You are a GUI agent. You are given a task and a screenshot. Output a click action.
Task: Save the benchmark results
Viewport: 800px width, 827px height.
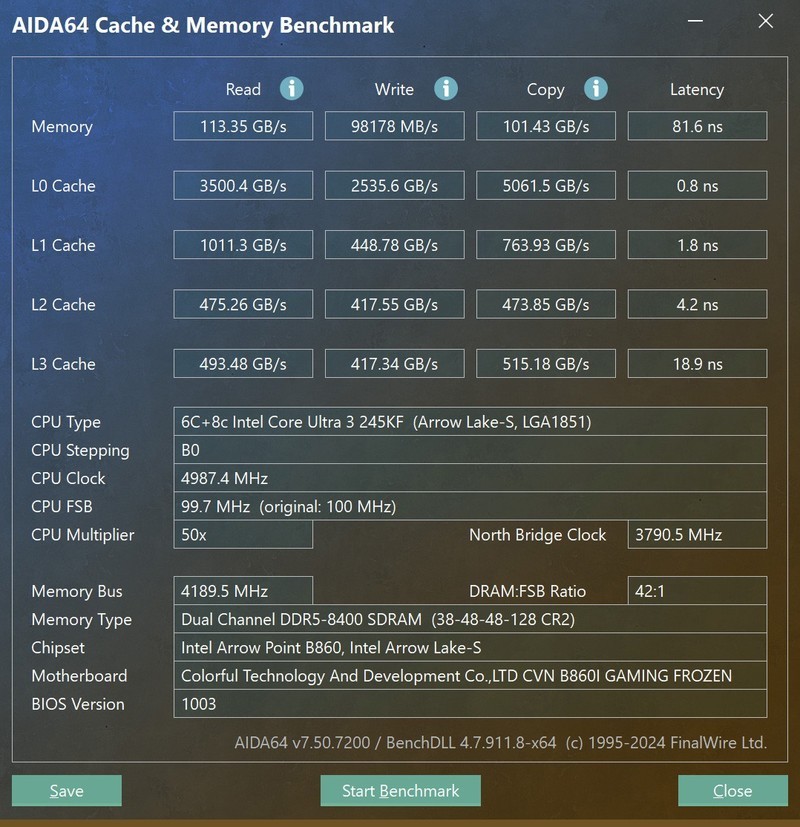pyautogui.click(x=66, y=791)
